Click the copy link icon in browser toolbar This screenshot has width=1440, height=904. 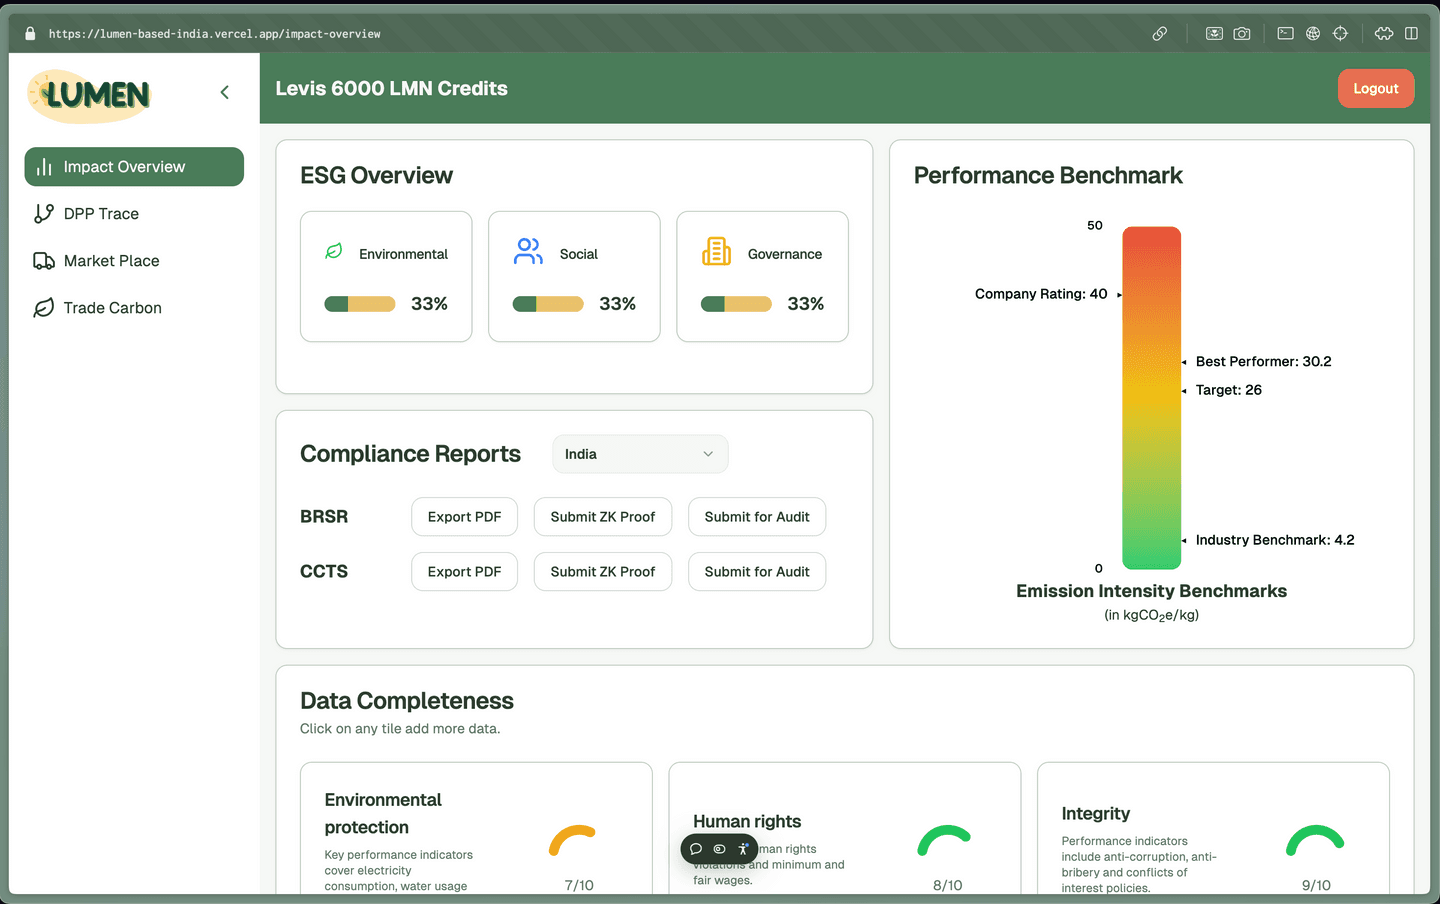click(x=1160, y=33)
